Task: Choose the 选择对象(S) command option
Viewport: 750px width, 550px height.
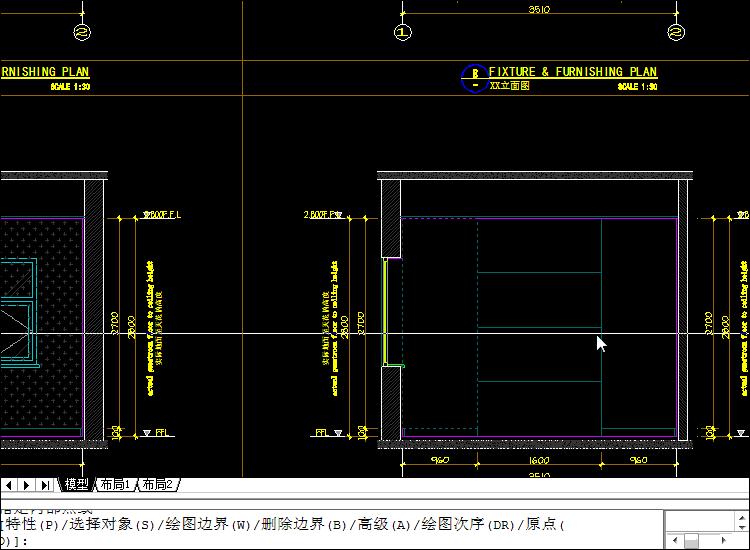Action: 112,524
